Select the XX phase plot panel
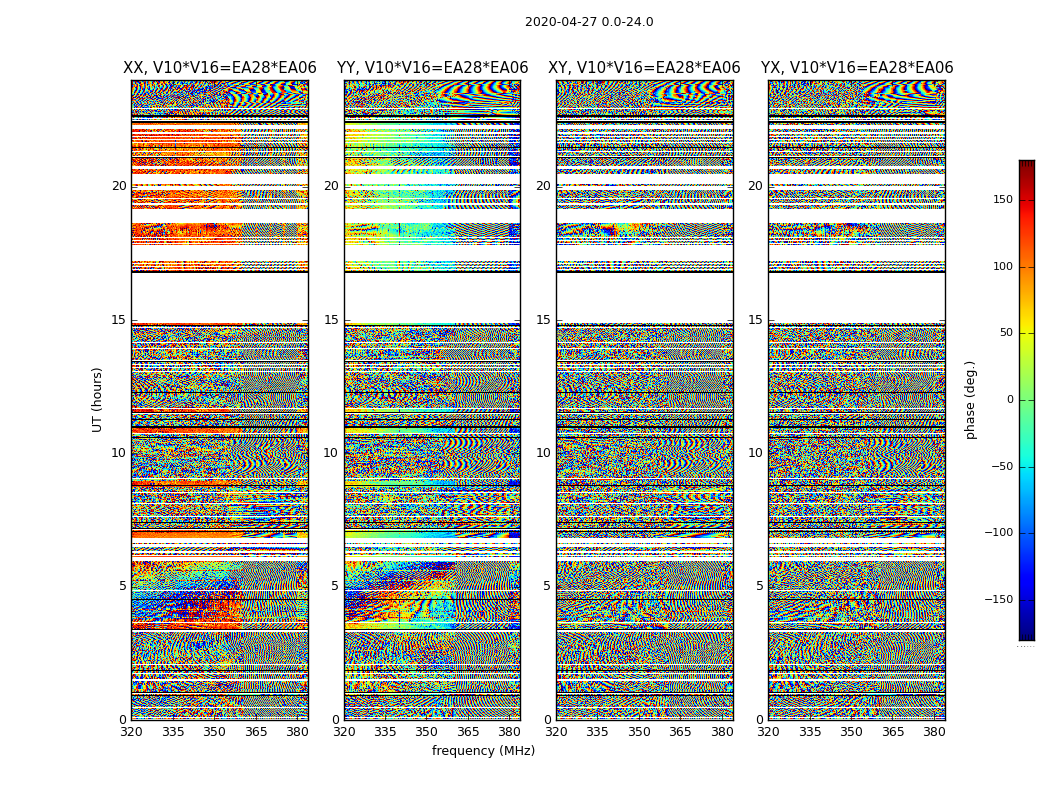 (220, 400)
